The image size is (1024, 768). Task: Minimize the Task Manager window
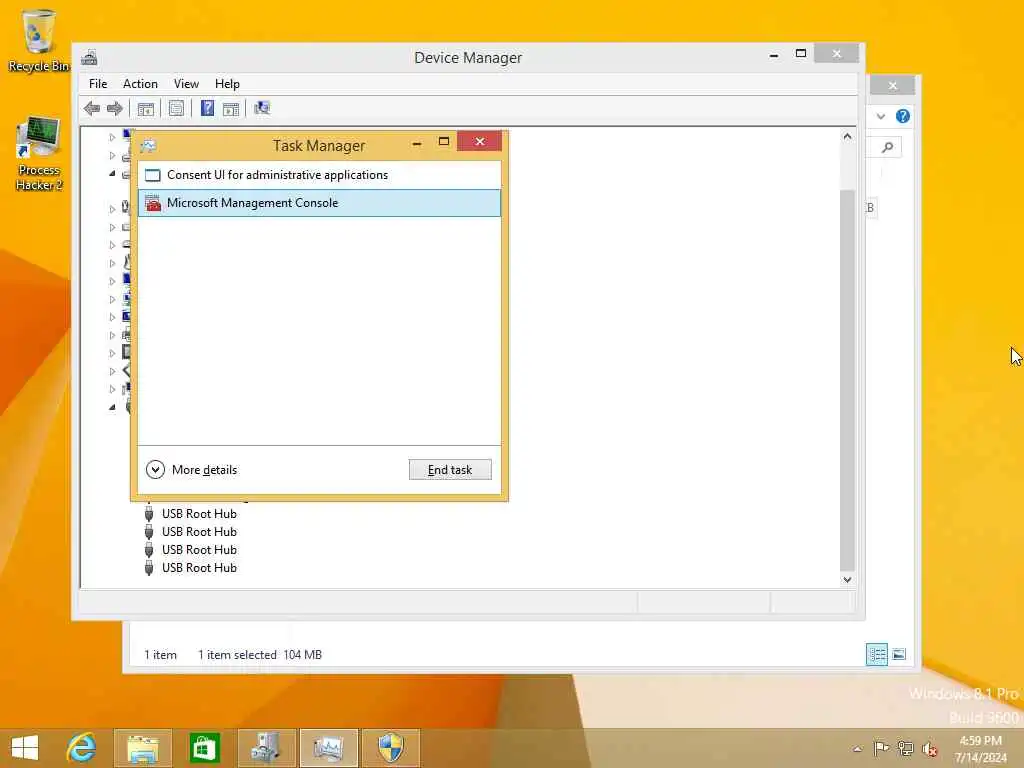417,142
